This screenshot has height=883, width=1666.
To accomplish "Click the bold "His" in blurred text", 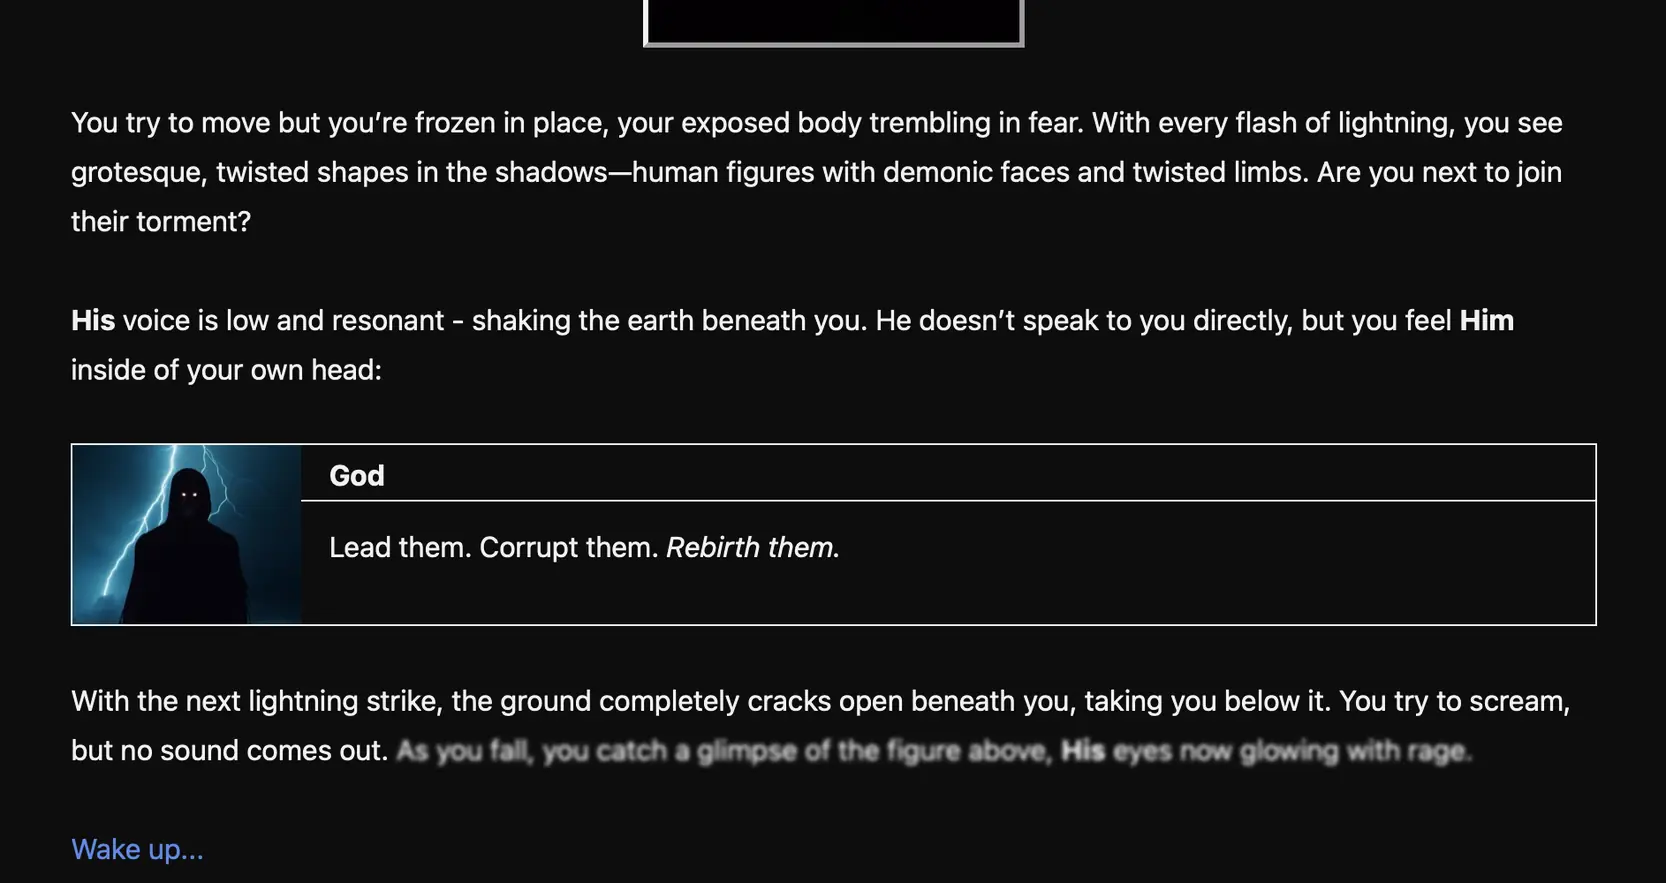I will pos(1082,751).
